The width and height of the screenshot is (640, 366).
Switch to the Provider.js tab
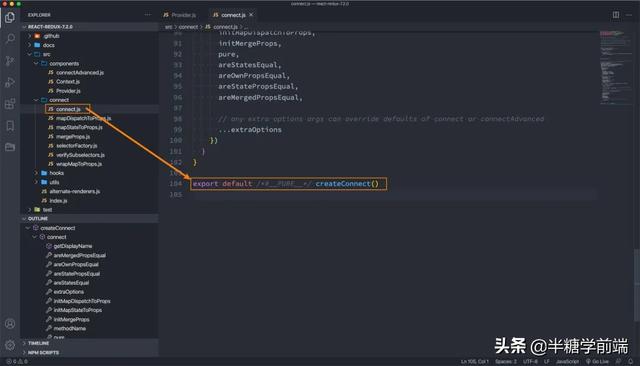click(180, 15)
